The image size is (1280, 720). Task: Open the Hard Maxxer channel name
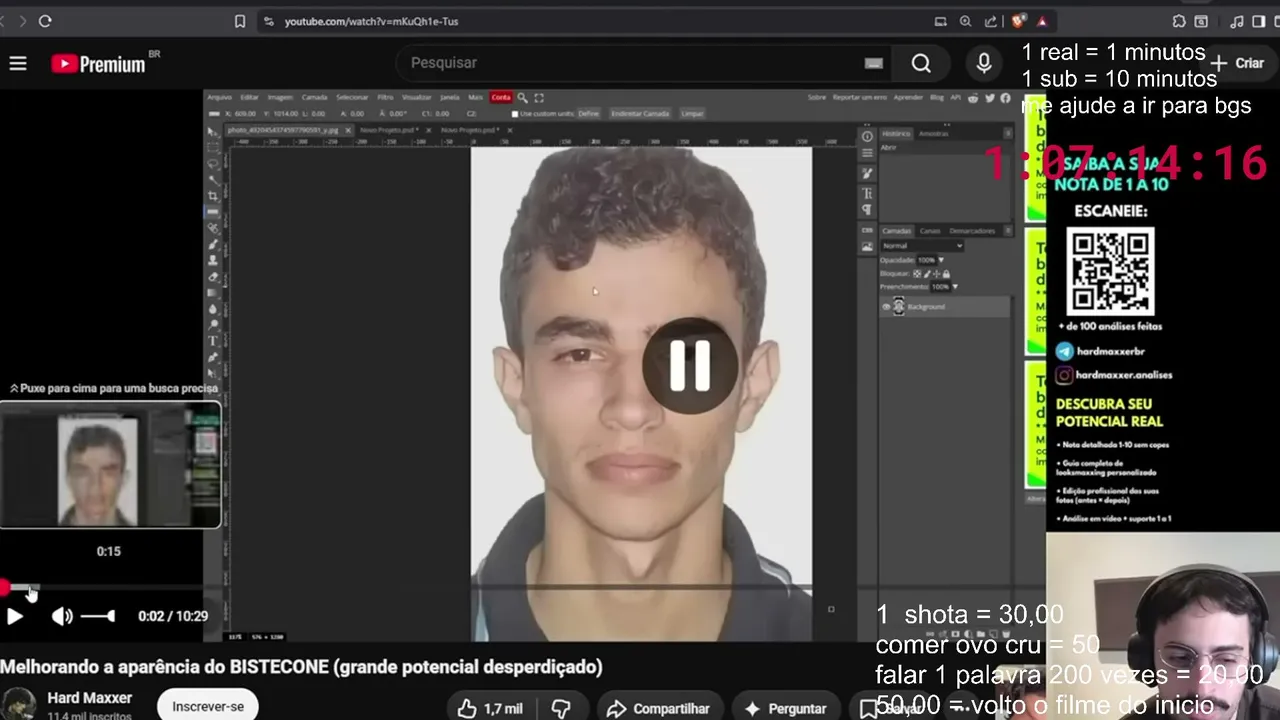click(x=90, y=698)
